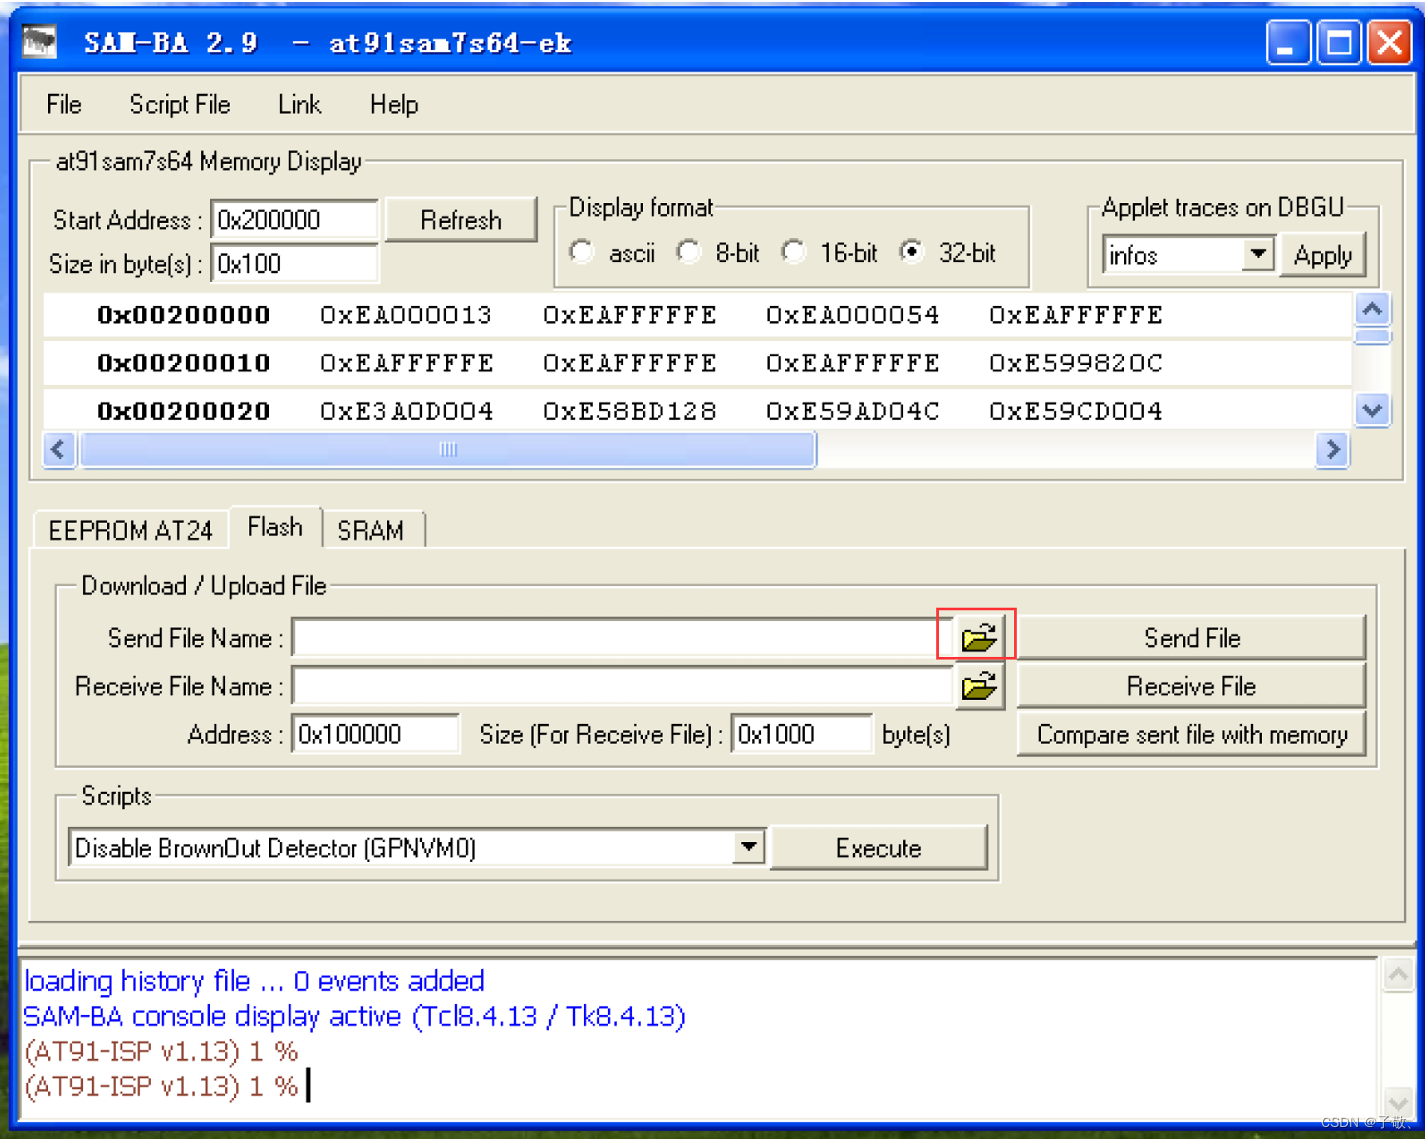Select the 8-bit display format
1427x1140 pixels.
pyautogui.click(x=689, y=252)
